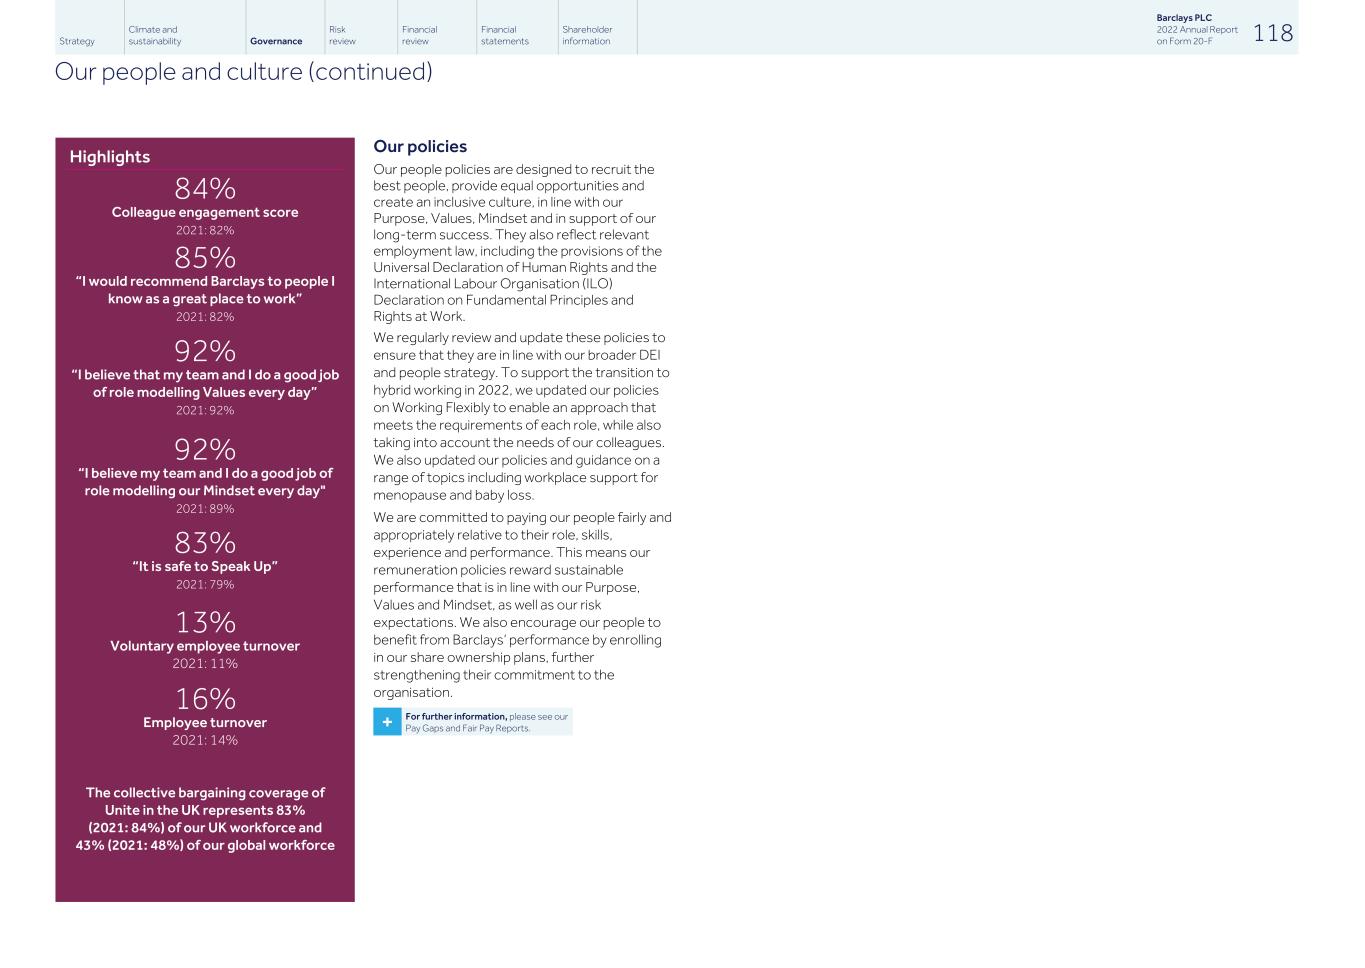Navigate to Shareholder information tab
This screenshot has width=1365, height=968.
pos(587,36)
